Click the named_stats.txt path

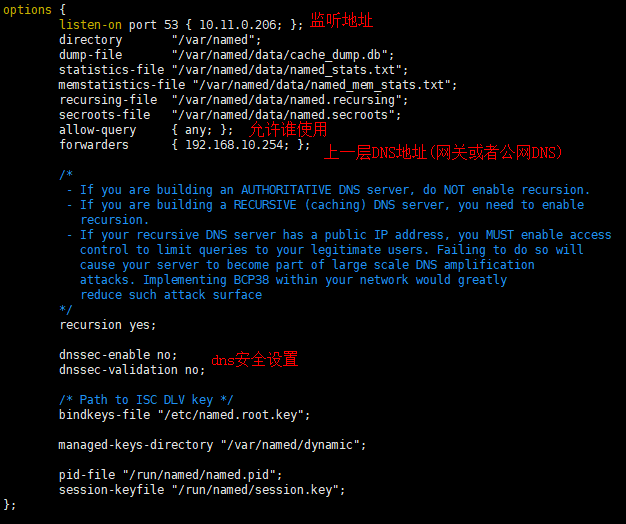pyautogui.click(x=286, y=70)
